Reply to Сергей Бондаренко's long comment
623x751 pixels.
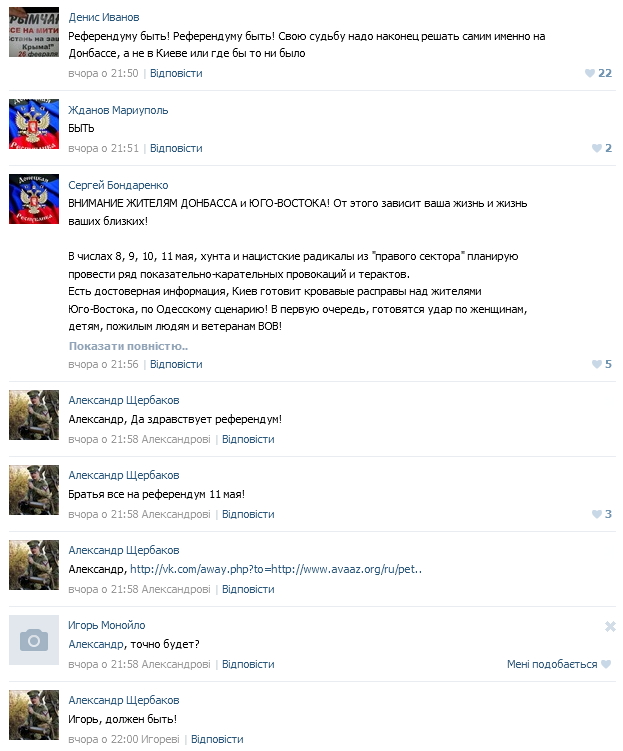tap(176, 364)
